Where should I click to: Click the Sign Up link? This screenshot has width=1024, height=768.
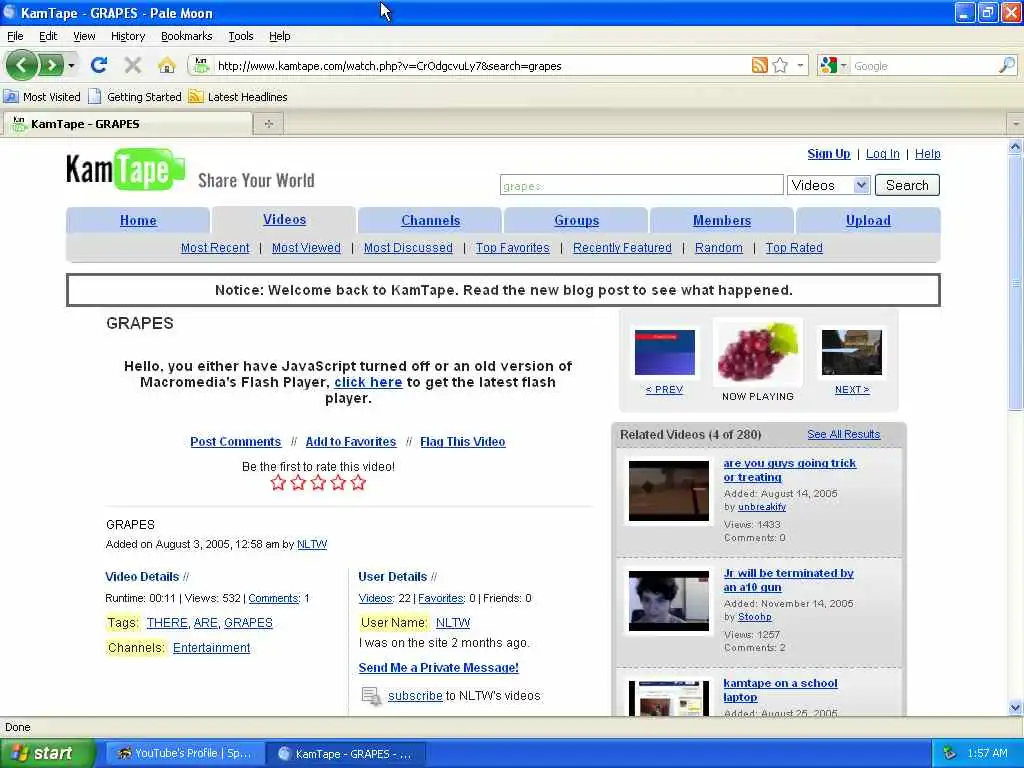(x=828, y=153)
